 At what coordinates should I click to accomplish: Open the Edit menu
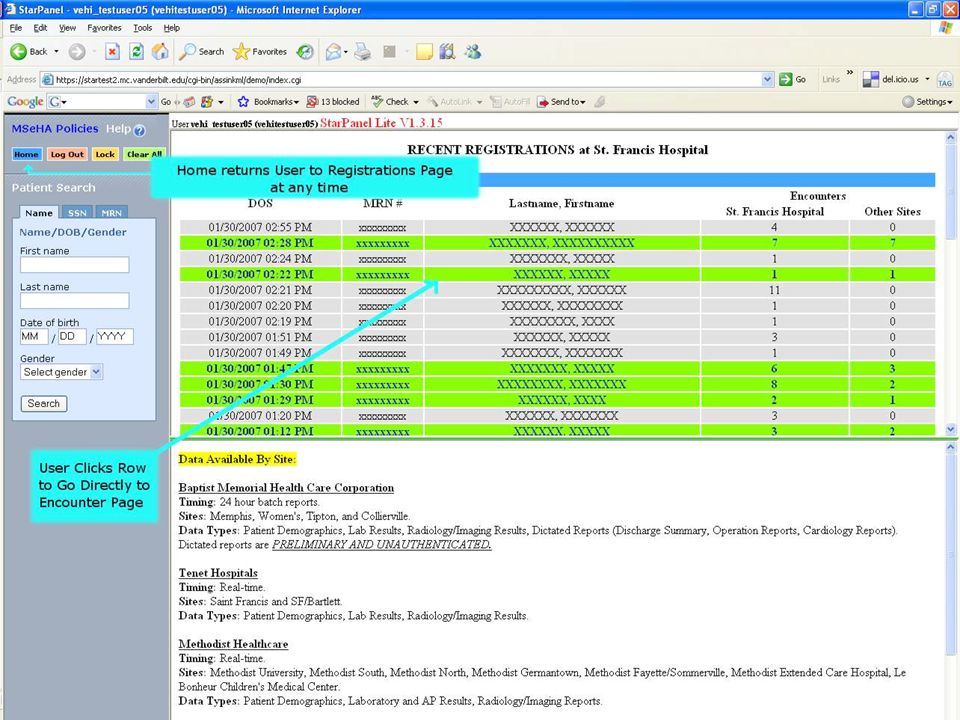pyautogui.click(x=40, y=28)
